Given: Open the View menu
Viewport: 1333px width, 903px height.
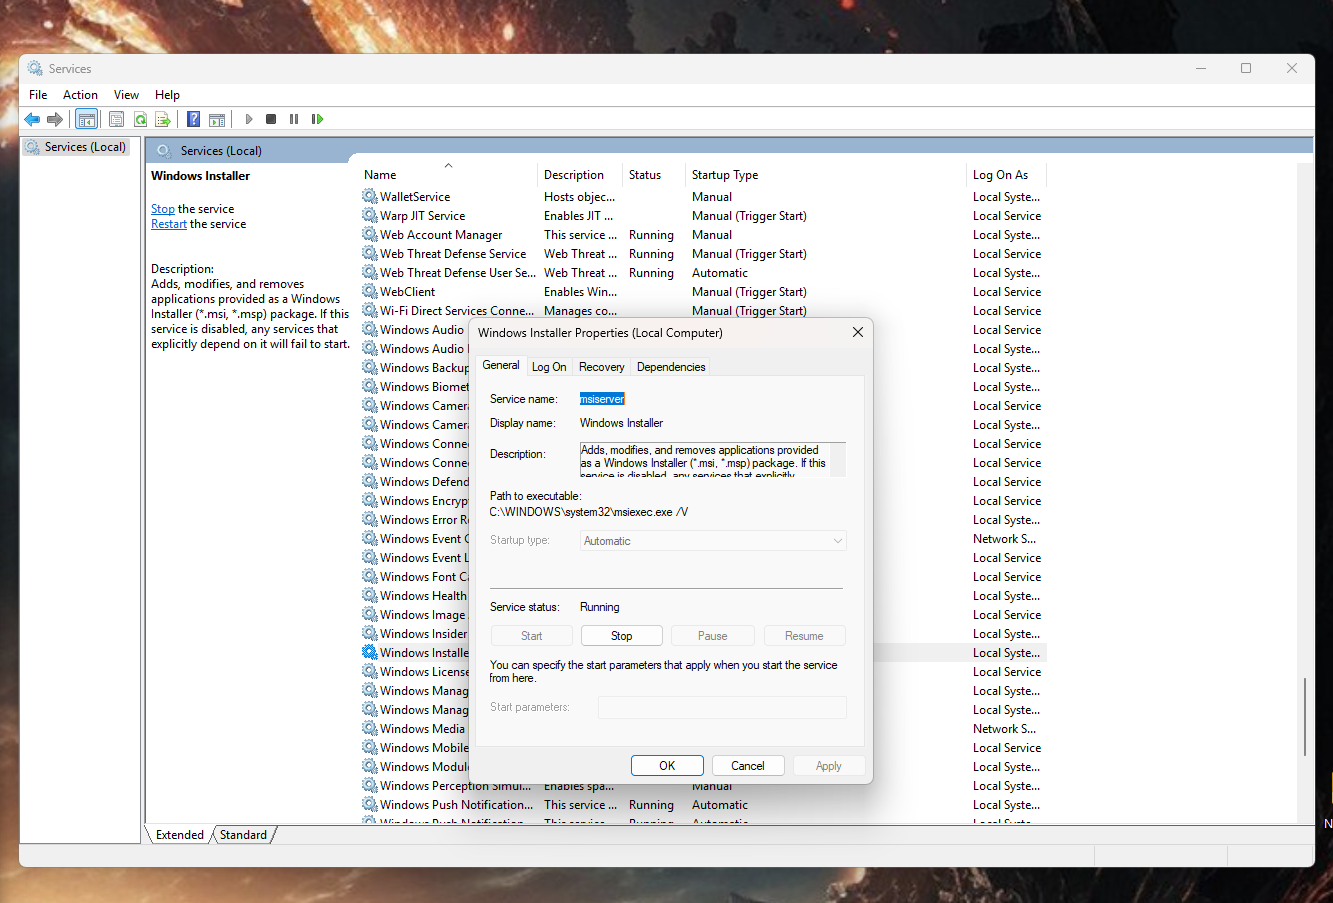Looking at the screenshot, I should pos(126,95).
